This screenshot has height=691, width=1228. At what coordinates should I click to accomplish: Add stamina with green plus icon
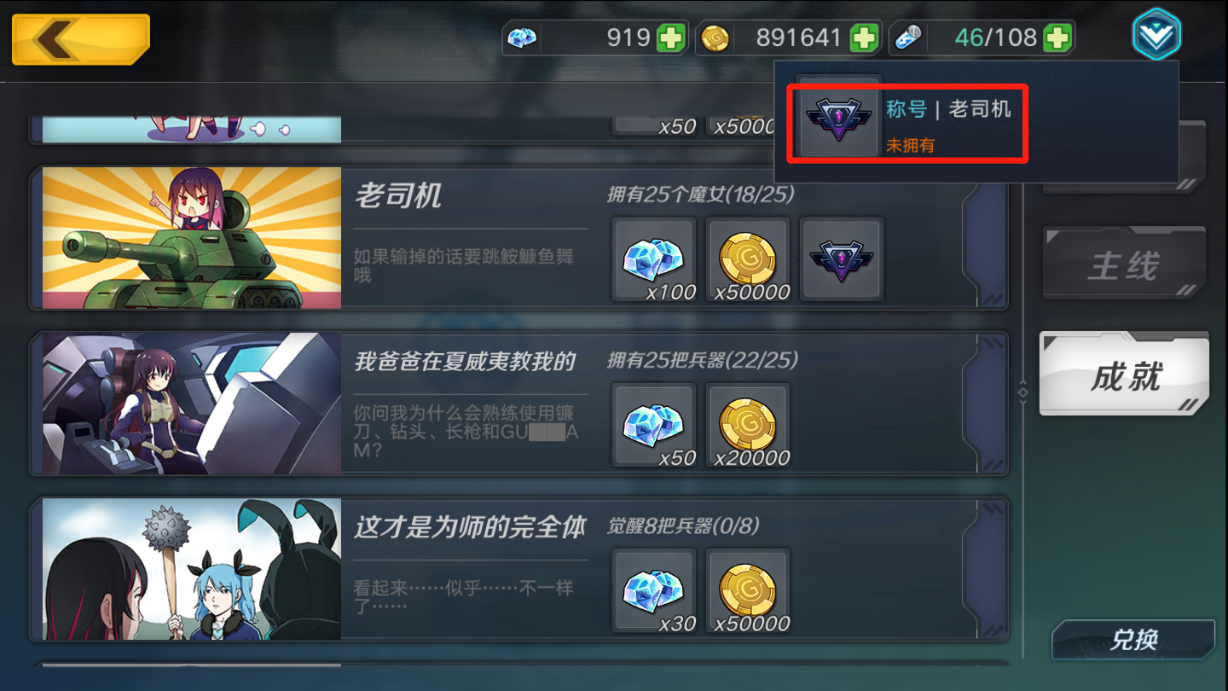click(x=1057, y=39)
